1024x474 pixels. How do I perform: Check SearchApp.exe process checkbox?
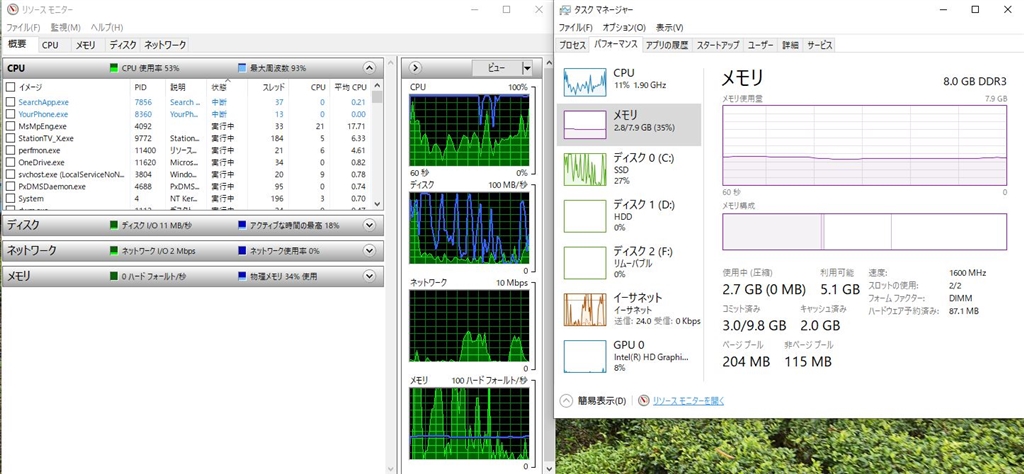pyautogui.click(x=10, y=102)
